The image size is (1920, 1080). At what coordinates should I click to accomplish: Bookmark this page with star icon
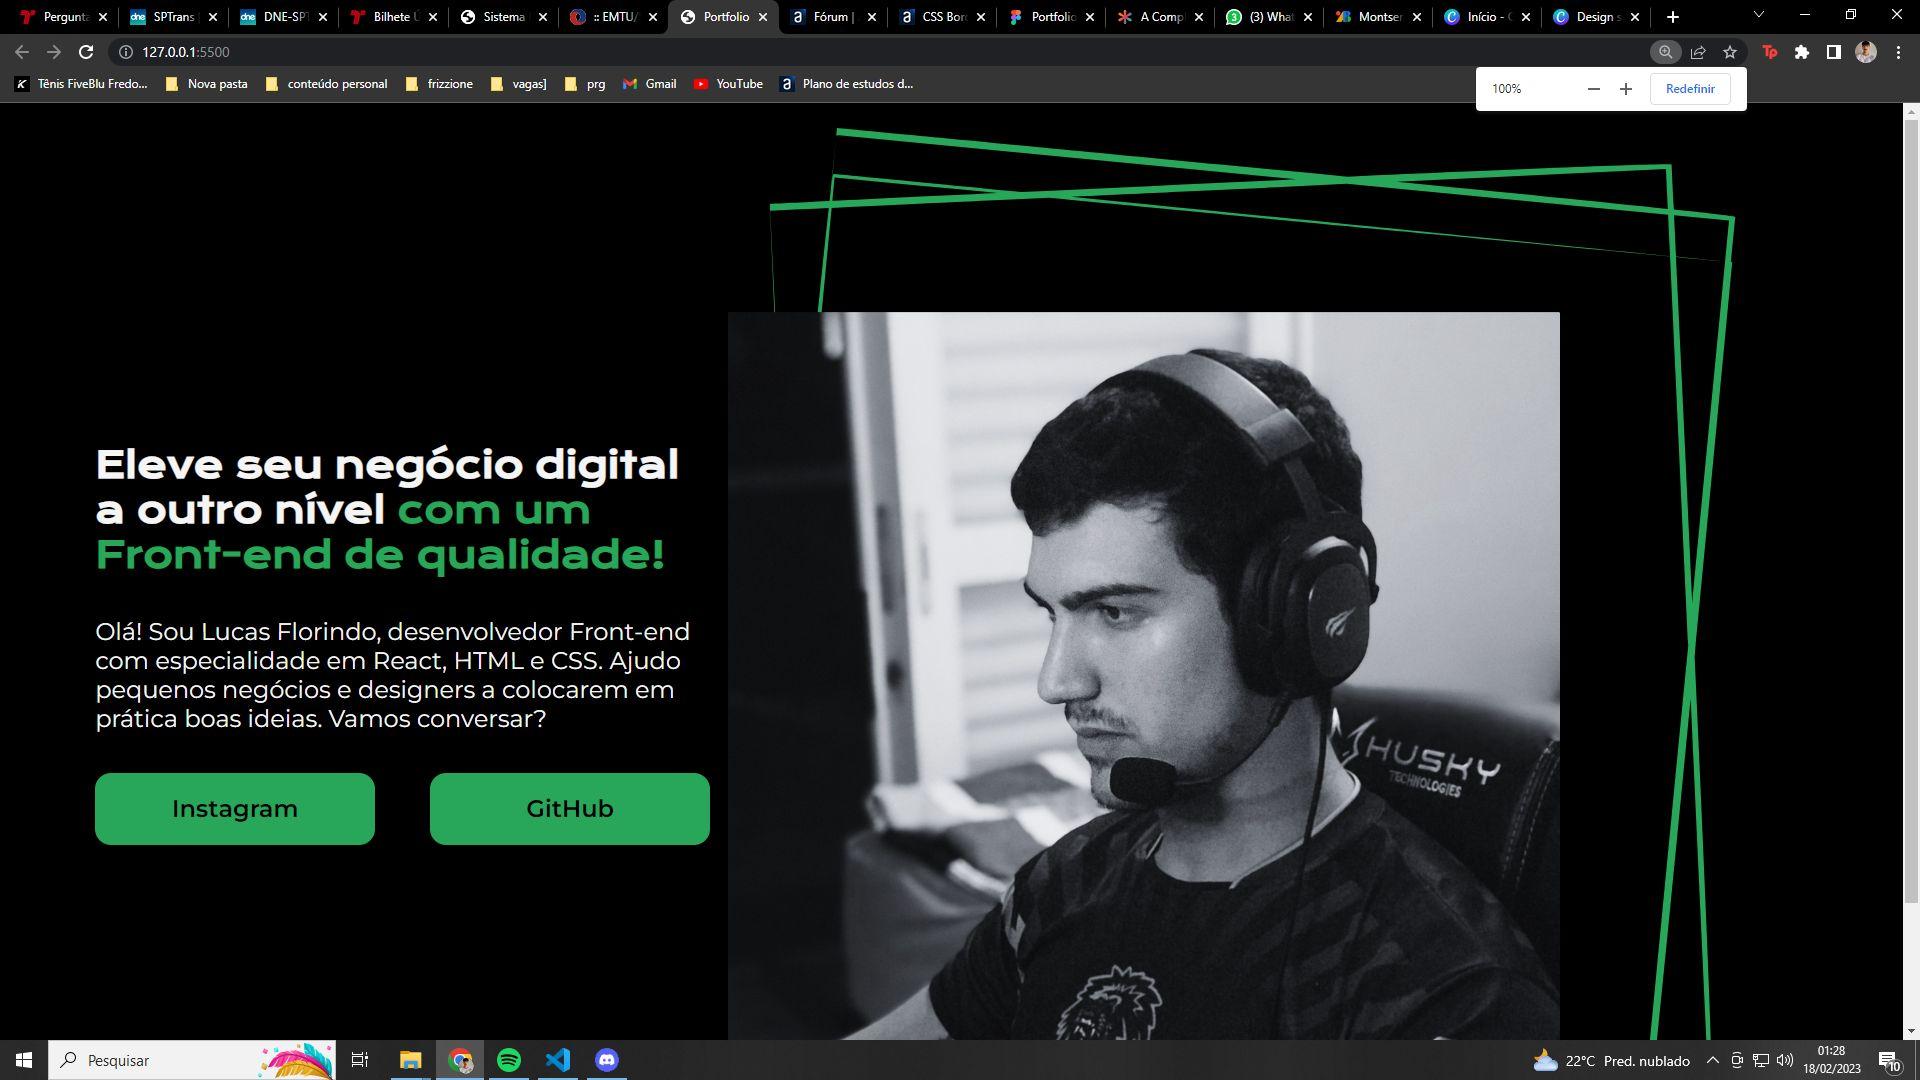coord(1730,52)
